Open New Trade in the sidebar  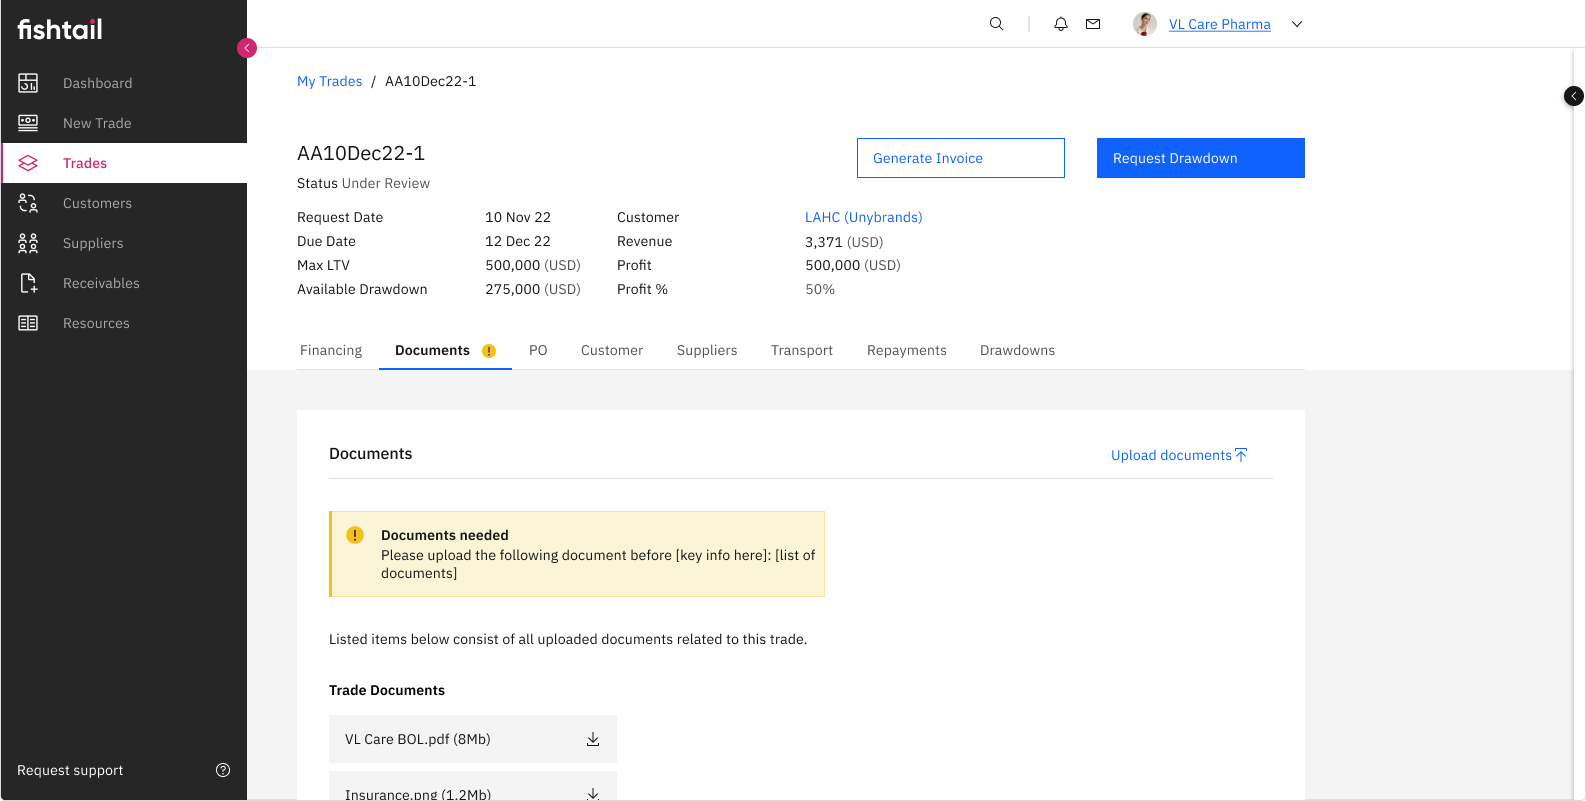pos(97,123)
